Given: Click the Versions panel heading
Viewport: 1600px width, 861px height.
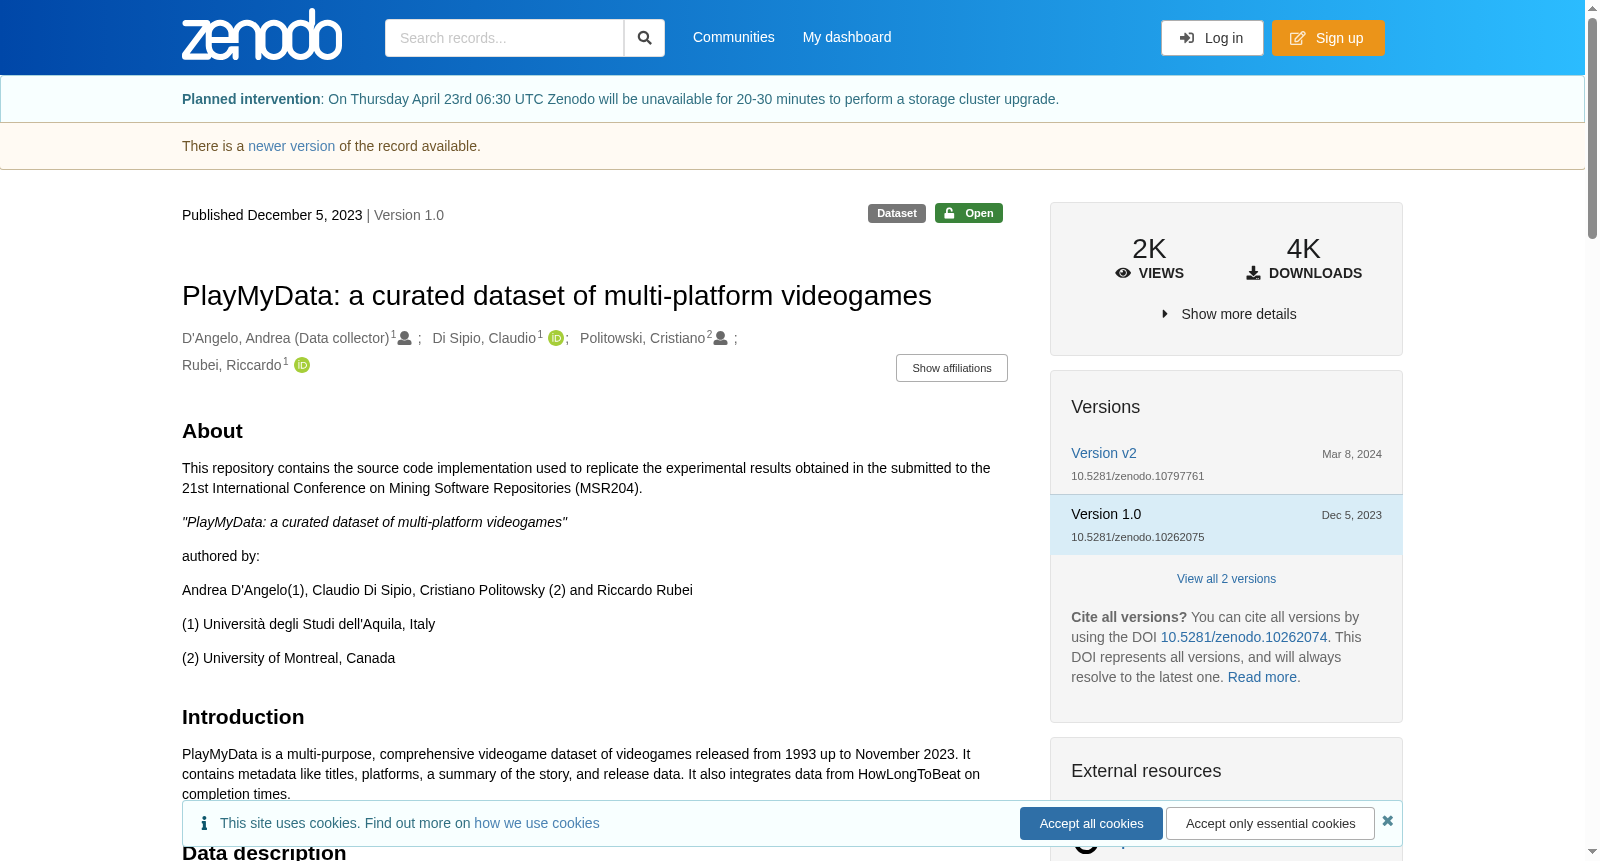Looking at the screenshot, I should click(1105, 407).
